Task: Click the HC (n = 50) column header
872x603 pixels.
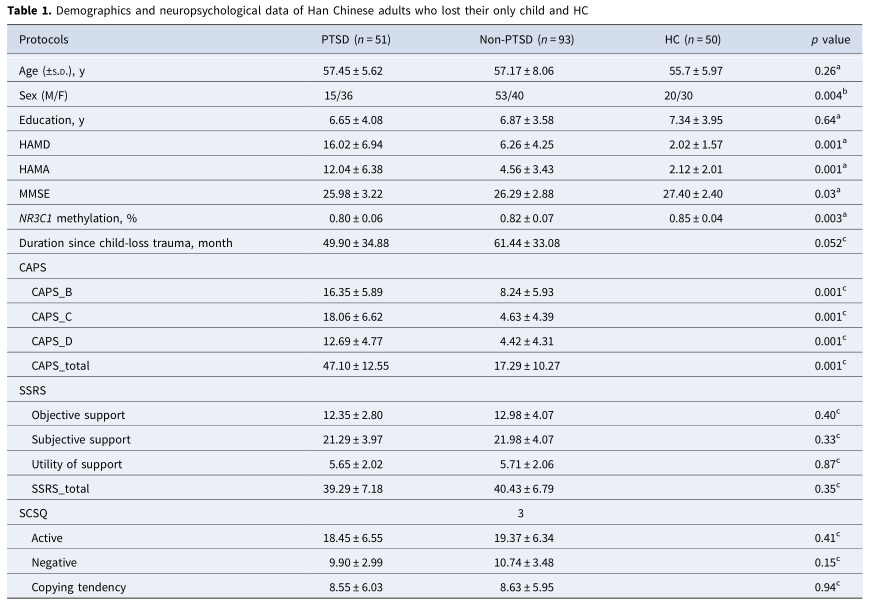Action: (x=693, y=40)
